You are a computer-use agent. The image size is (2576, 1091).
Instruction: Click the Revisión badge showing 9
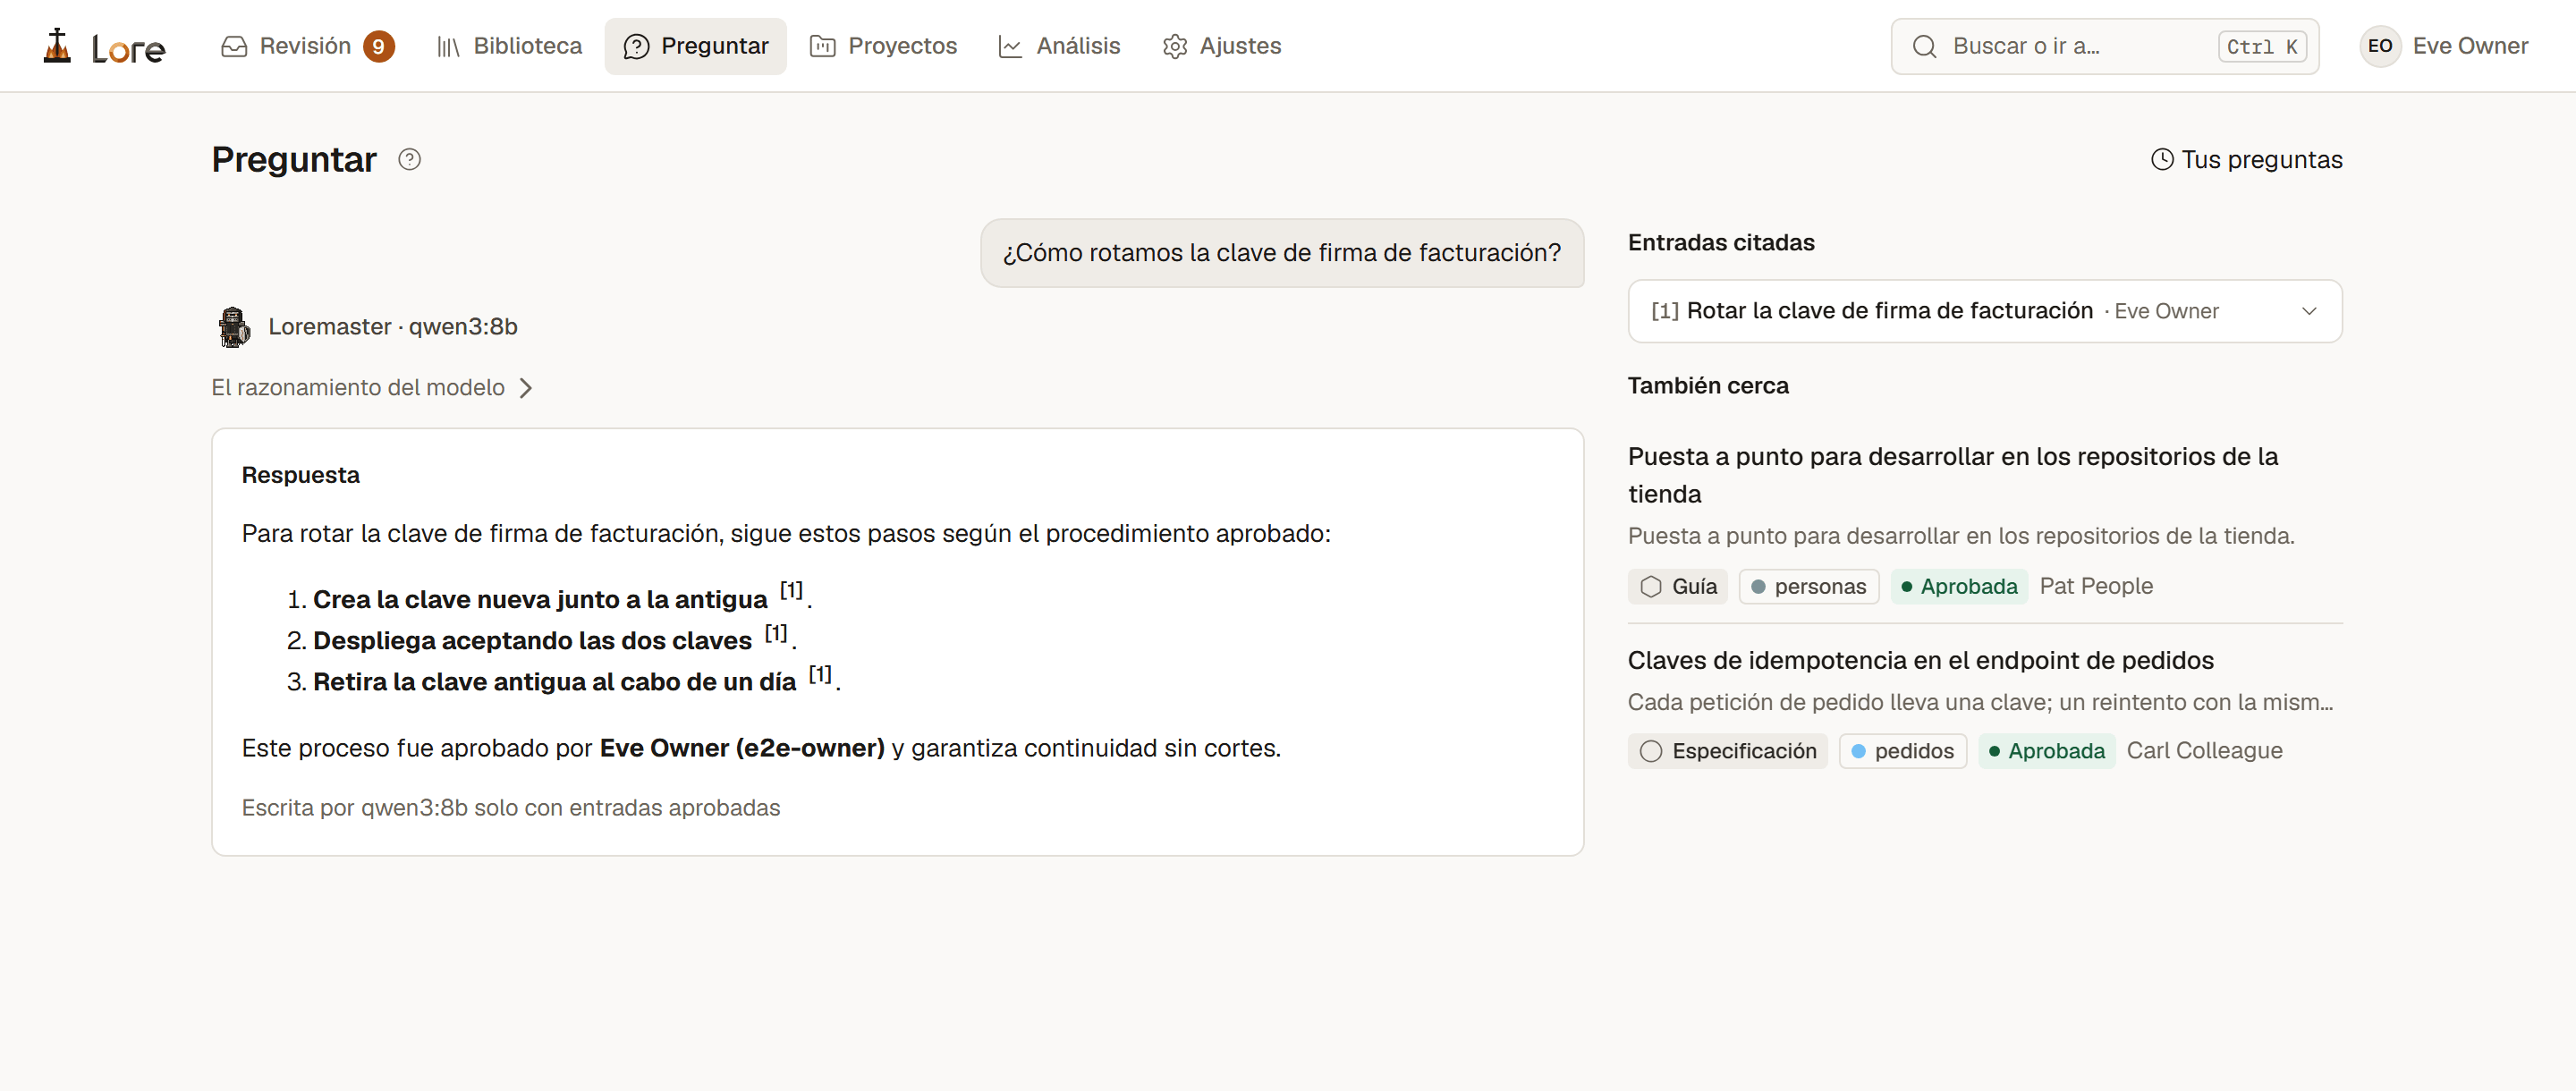point(378,46)
